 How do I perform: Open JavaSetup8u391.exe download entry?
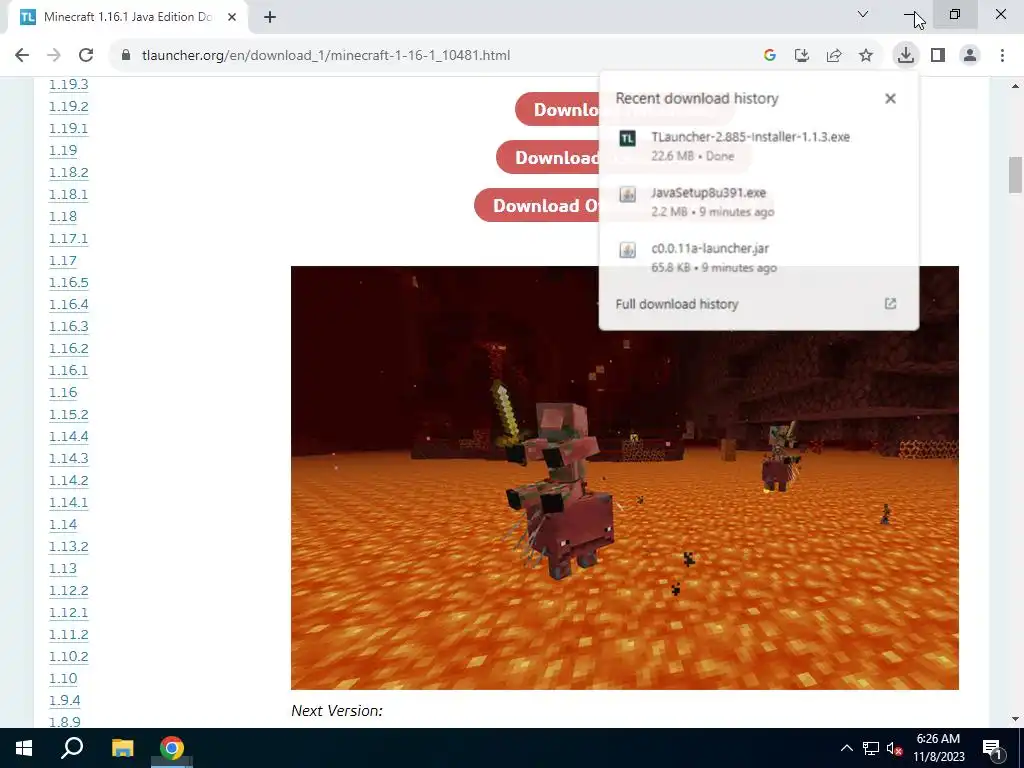click(x=758, y=202)
